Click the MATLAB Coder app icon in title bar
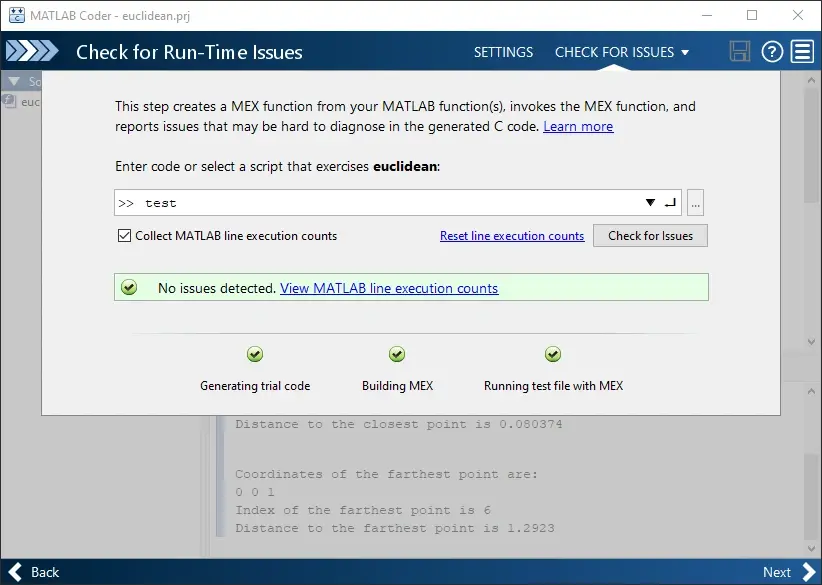 pyautogui.click(x=16, y=15)
